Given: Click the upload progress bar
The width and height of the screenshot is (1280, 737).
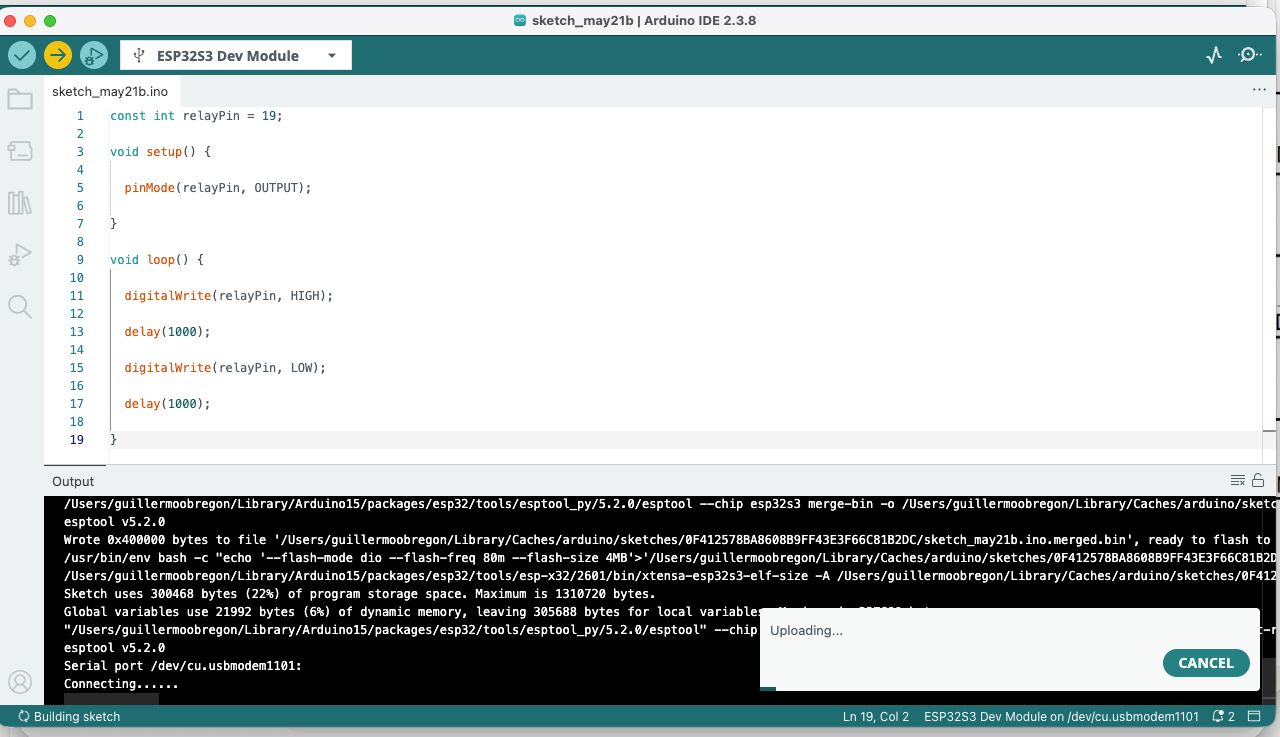Looking at the screenshot, I should (1010, 688).
